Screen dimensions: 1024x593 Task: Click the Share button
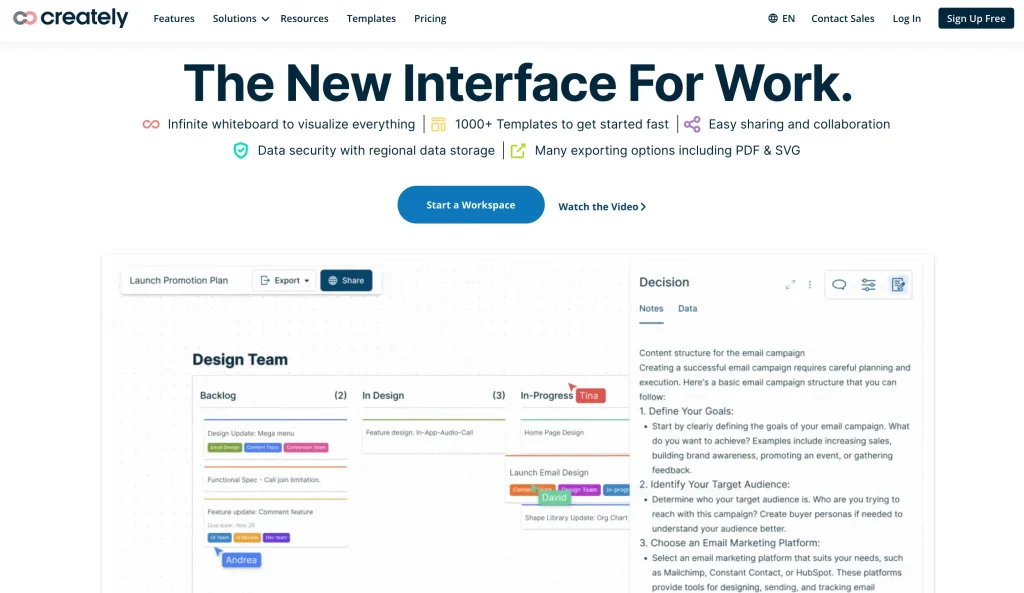[346, 280]
